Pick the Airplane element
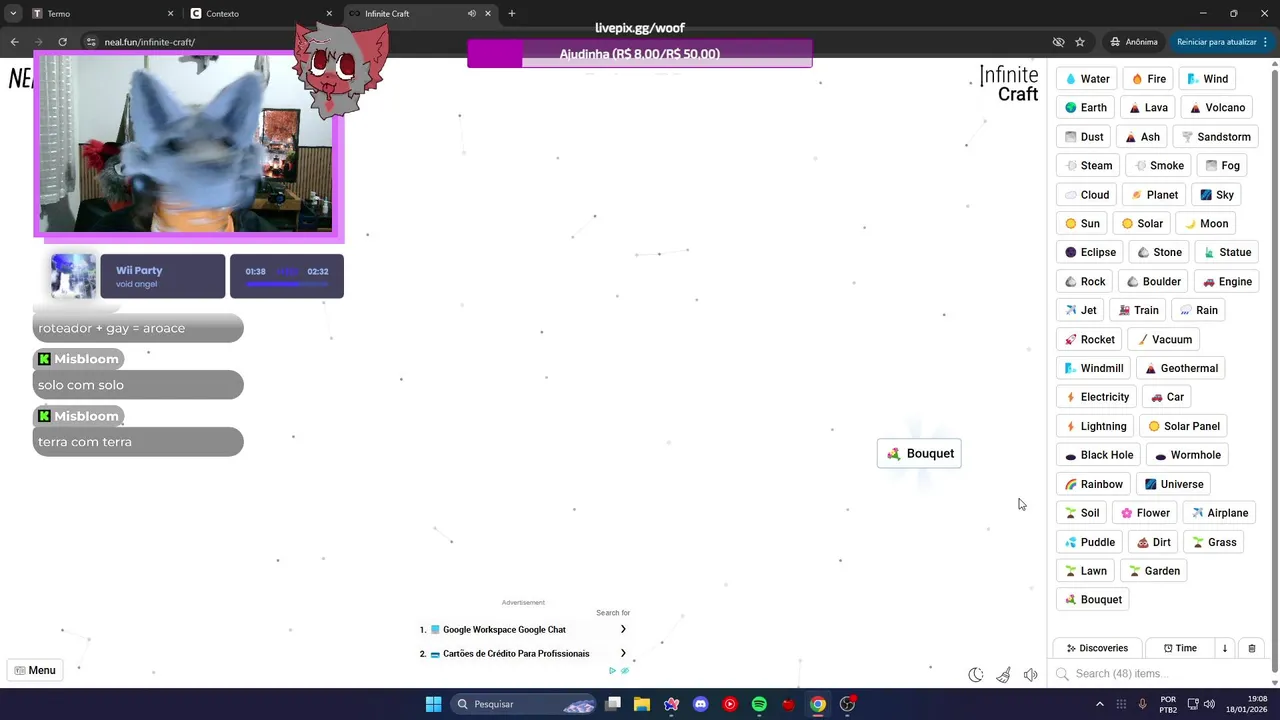Image resolution: width=1280 pixels, height=720 pixels. [1219, 513]
